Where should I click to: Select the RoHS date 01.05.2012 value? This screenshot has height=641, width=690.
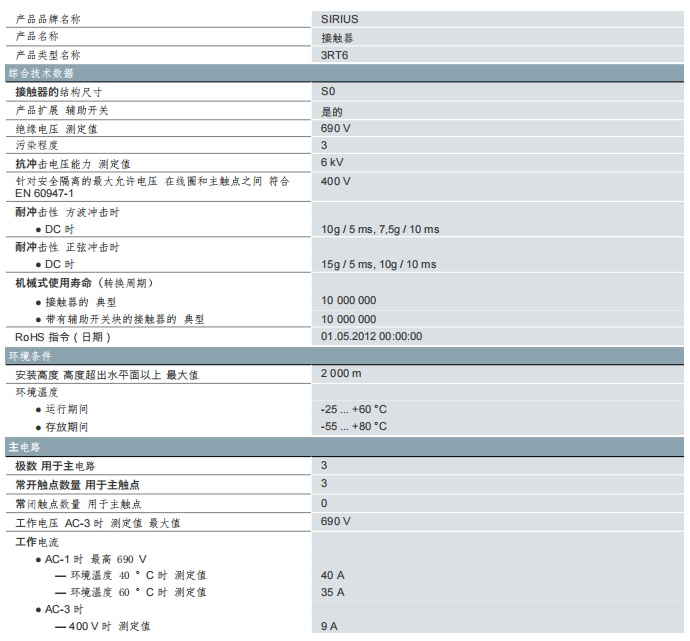pos(371,336)
